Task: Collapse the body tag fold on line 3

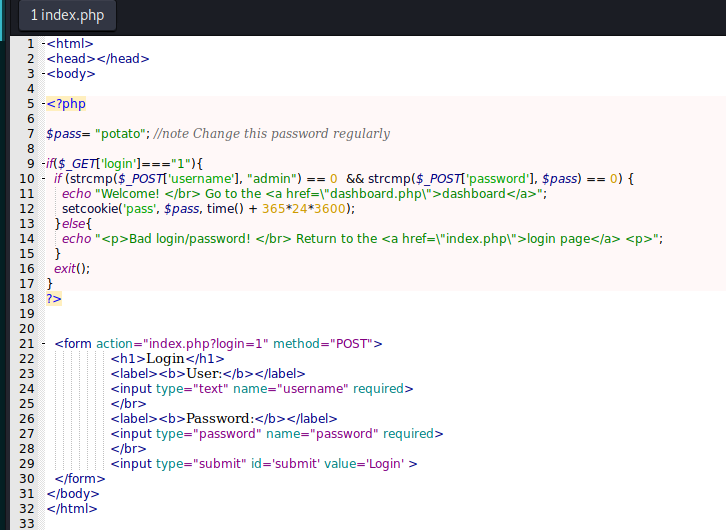Action: [x=43, y=74]
